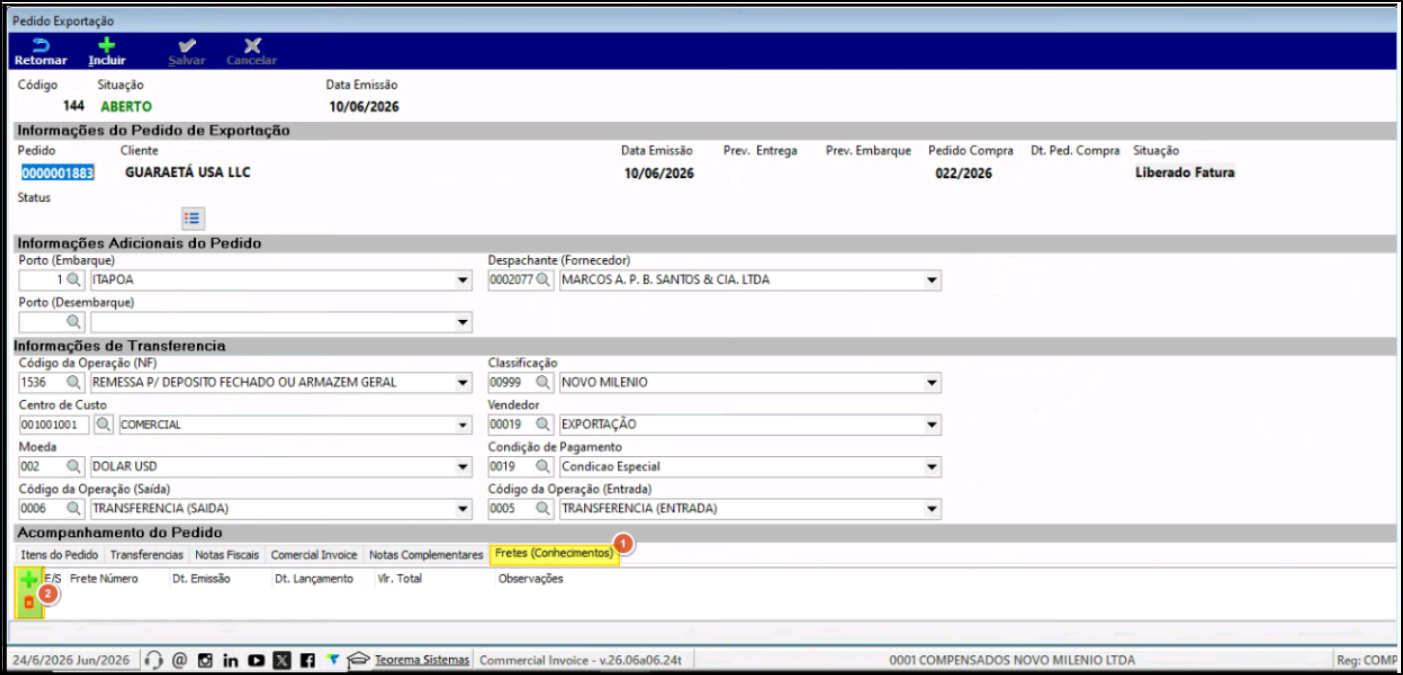Click the magnifier next to Centro de Custo
1403x675 pixels.
click(103, 425)
